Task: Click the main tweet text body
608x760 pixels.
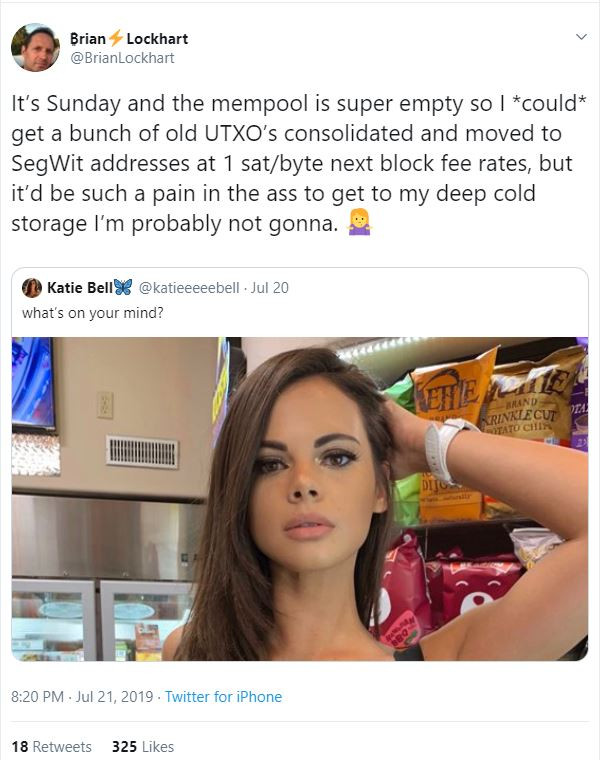Action: [x=299, y=163]
